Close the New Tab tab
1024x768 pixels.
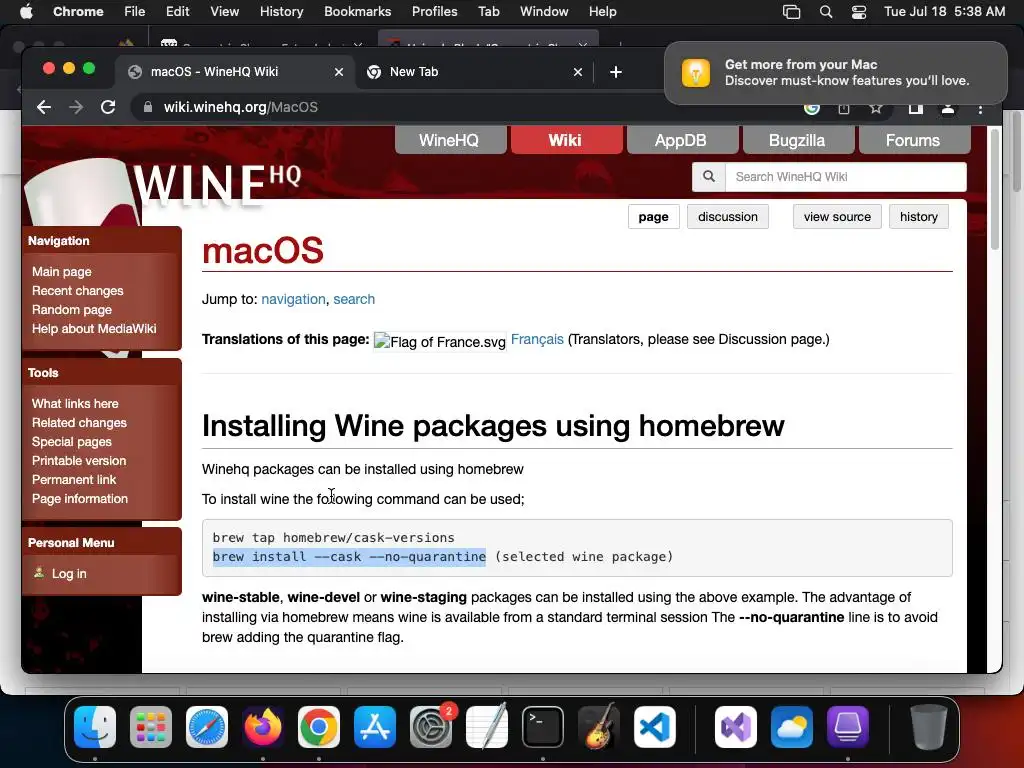[578, 72]
